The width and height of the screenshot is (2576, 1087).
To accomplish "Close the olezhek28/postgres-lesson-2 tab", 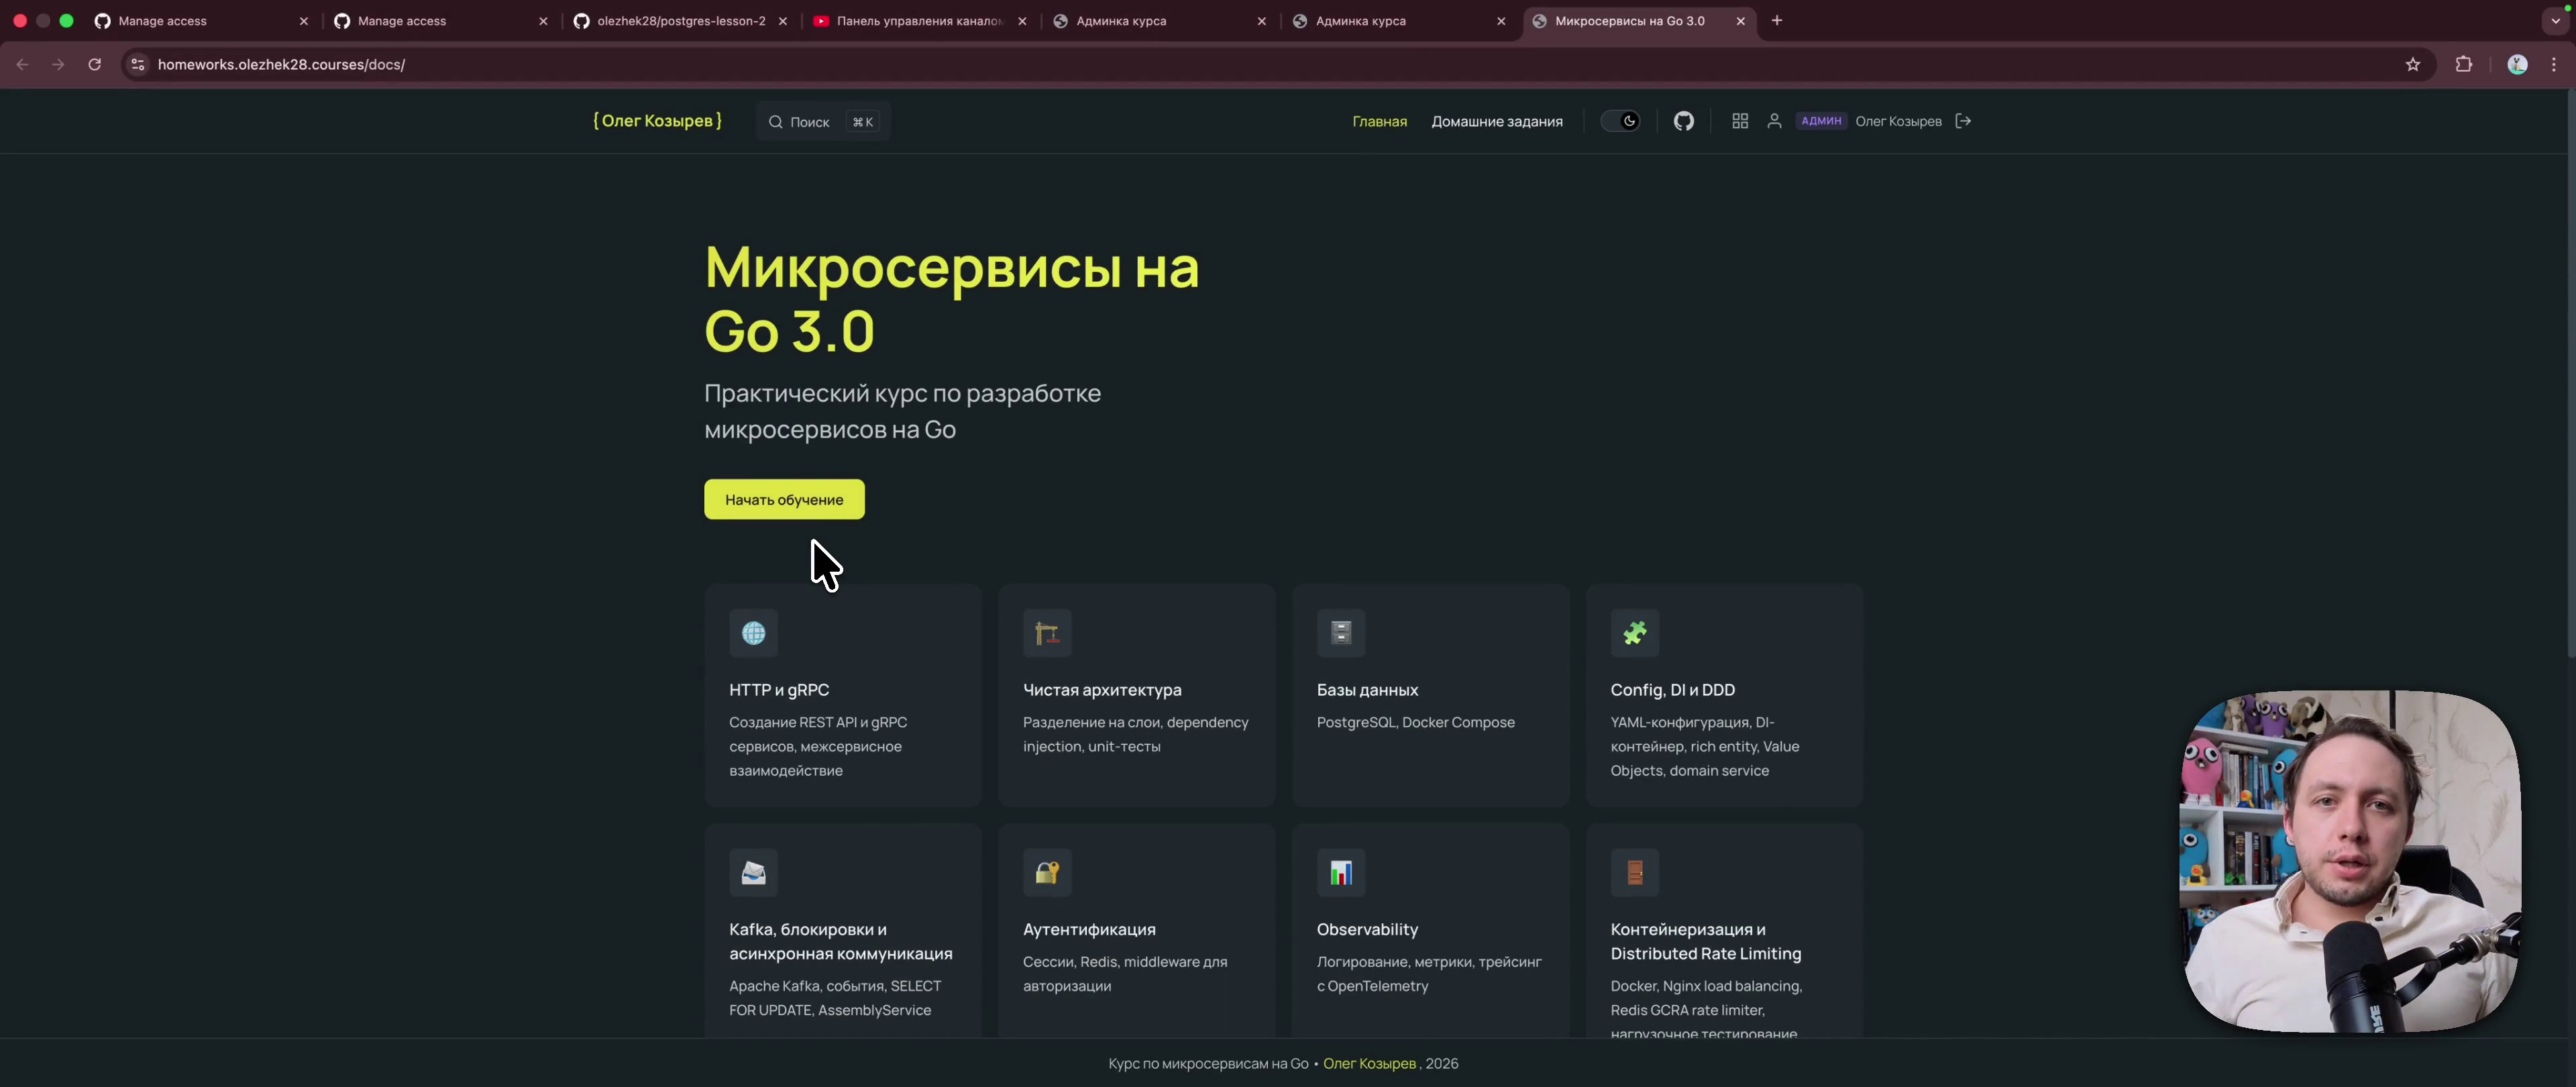I will (783, 21).
